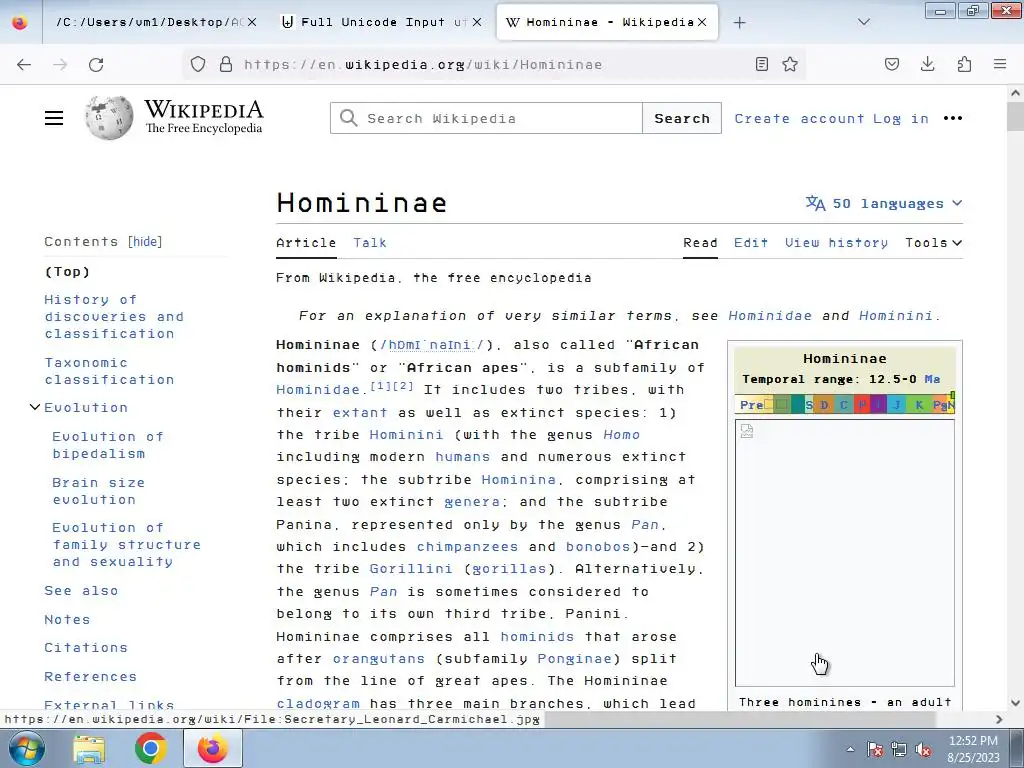Bookmark this page with the star icon
The image size is (1024, 768).
coord(790,64)
